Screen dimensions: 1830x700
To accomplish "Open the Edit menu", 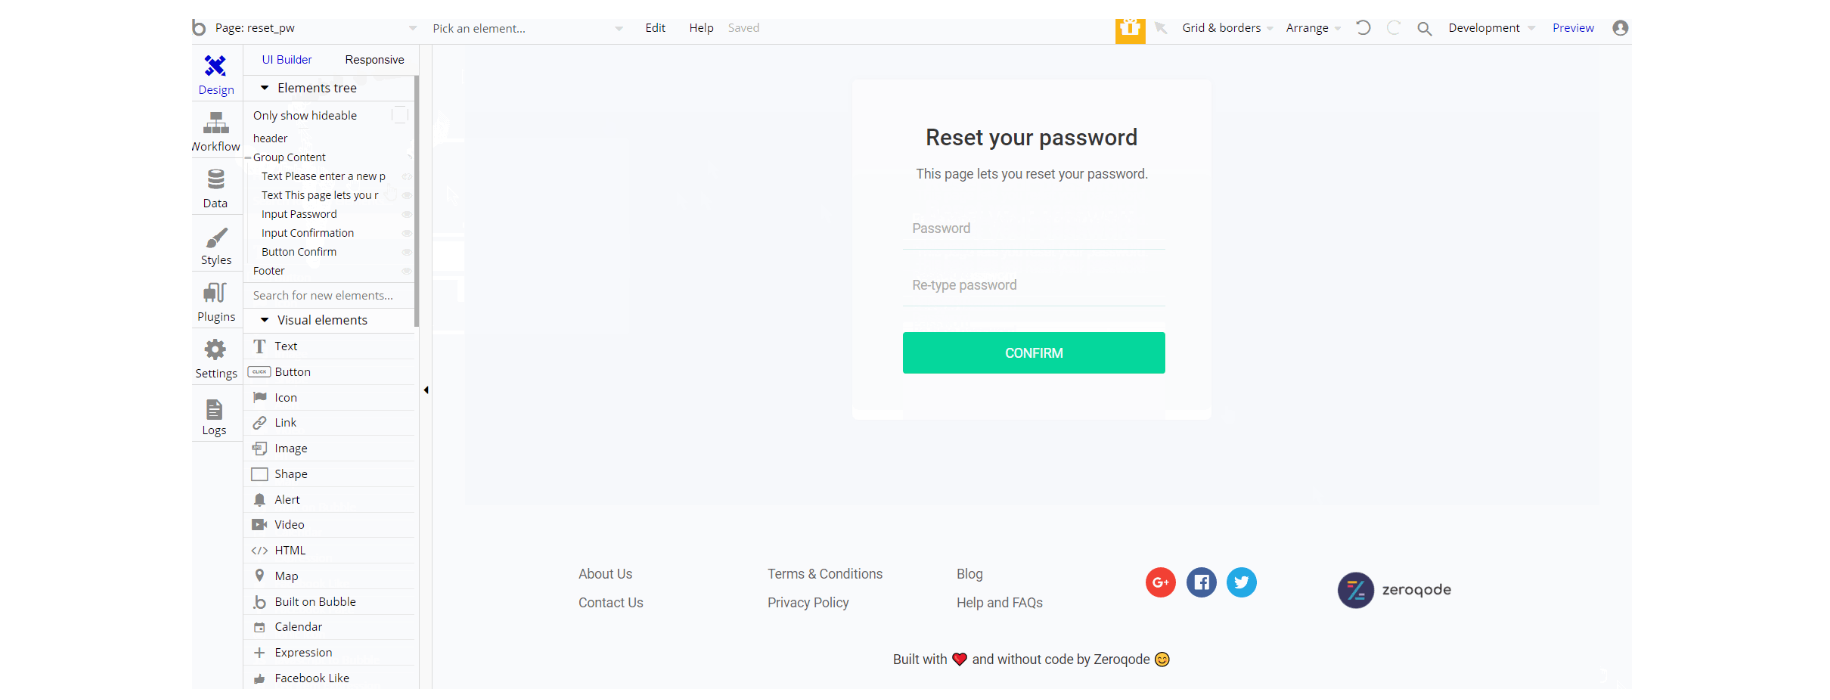I will [655, 28].
